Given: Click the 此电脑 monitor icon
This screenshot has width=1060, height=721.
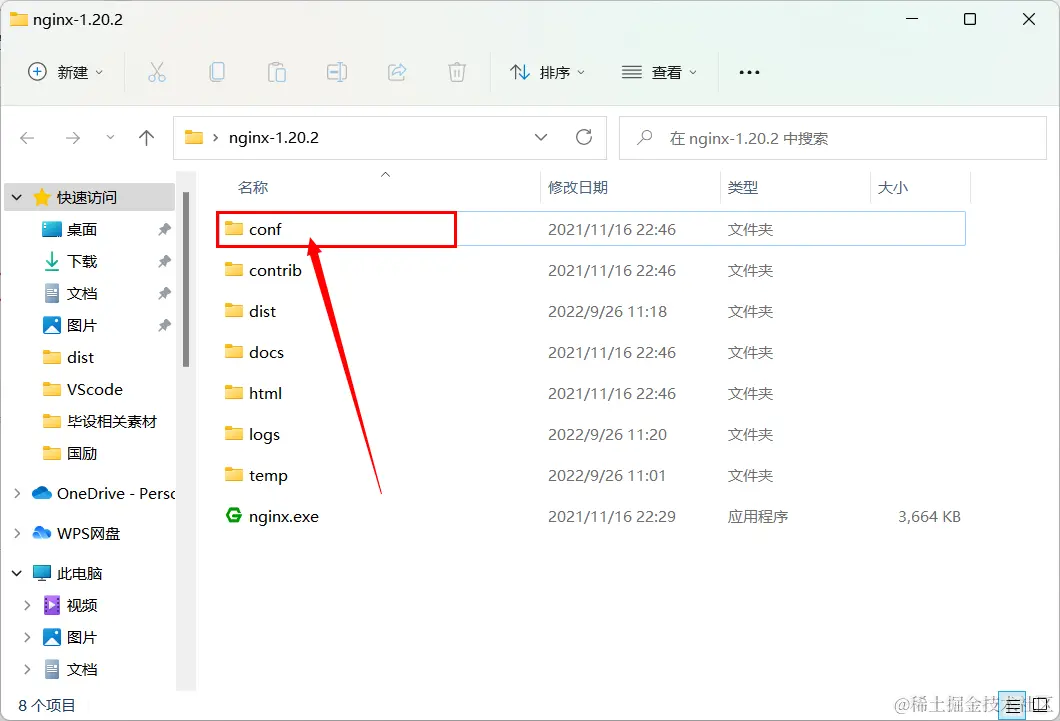Looking at the screenshot, I should (42, 573).
